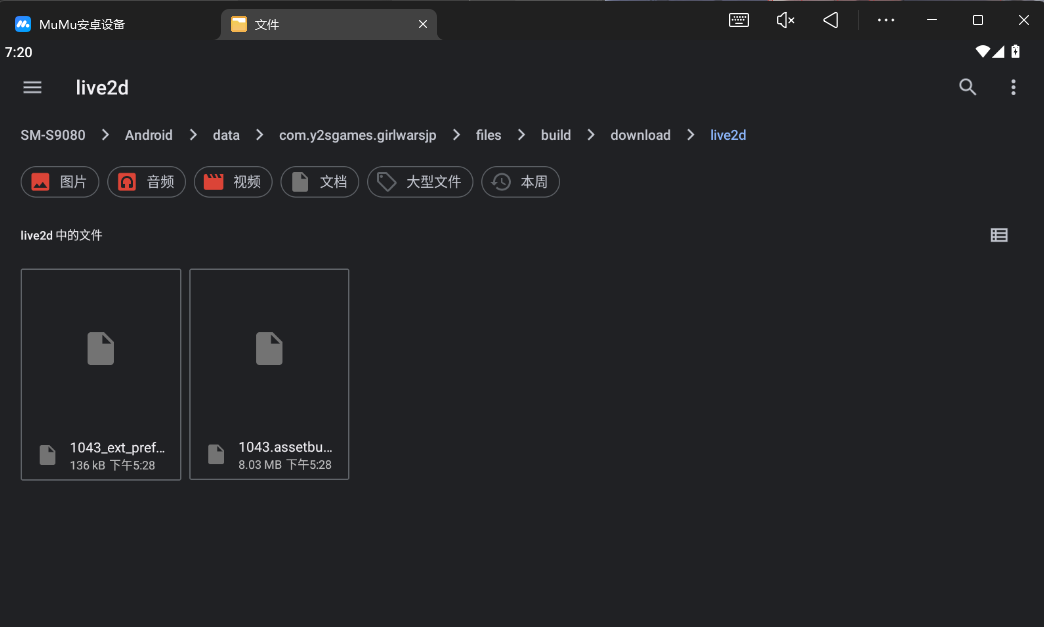Filter by 图片 images chip
This screenshot has width=1044, height=627.
(60, 182)
